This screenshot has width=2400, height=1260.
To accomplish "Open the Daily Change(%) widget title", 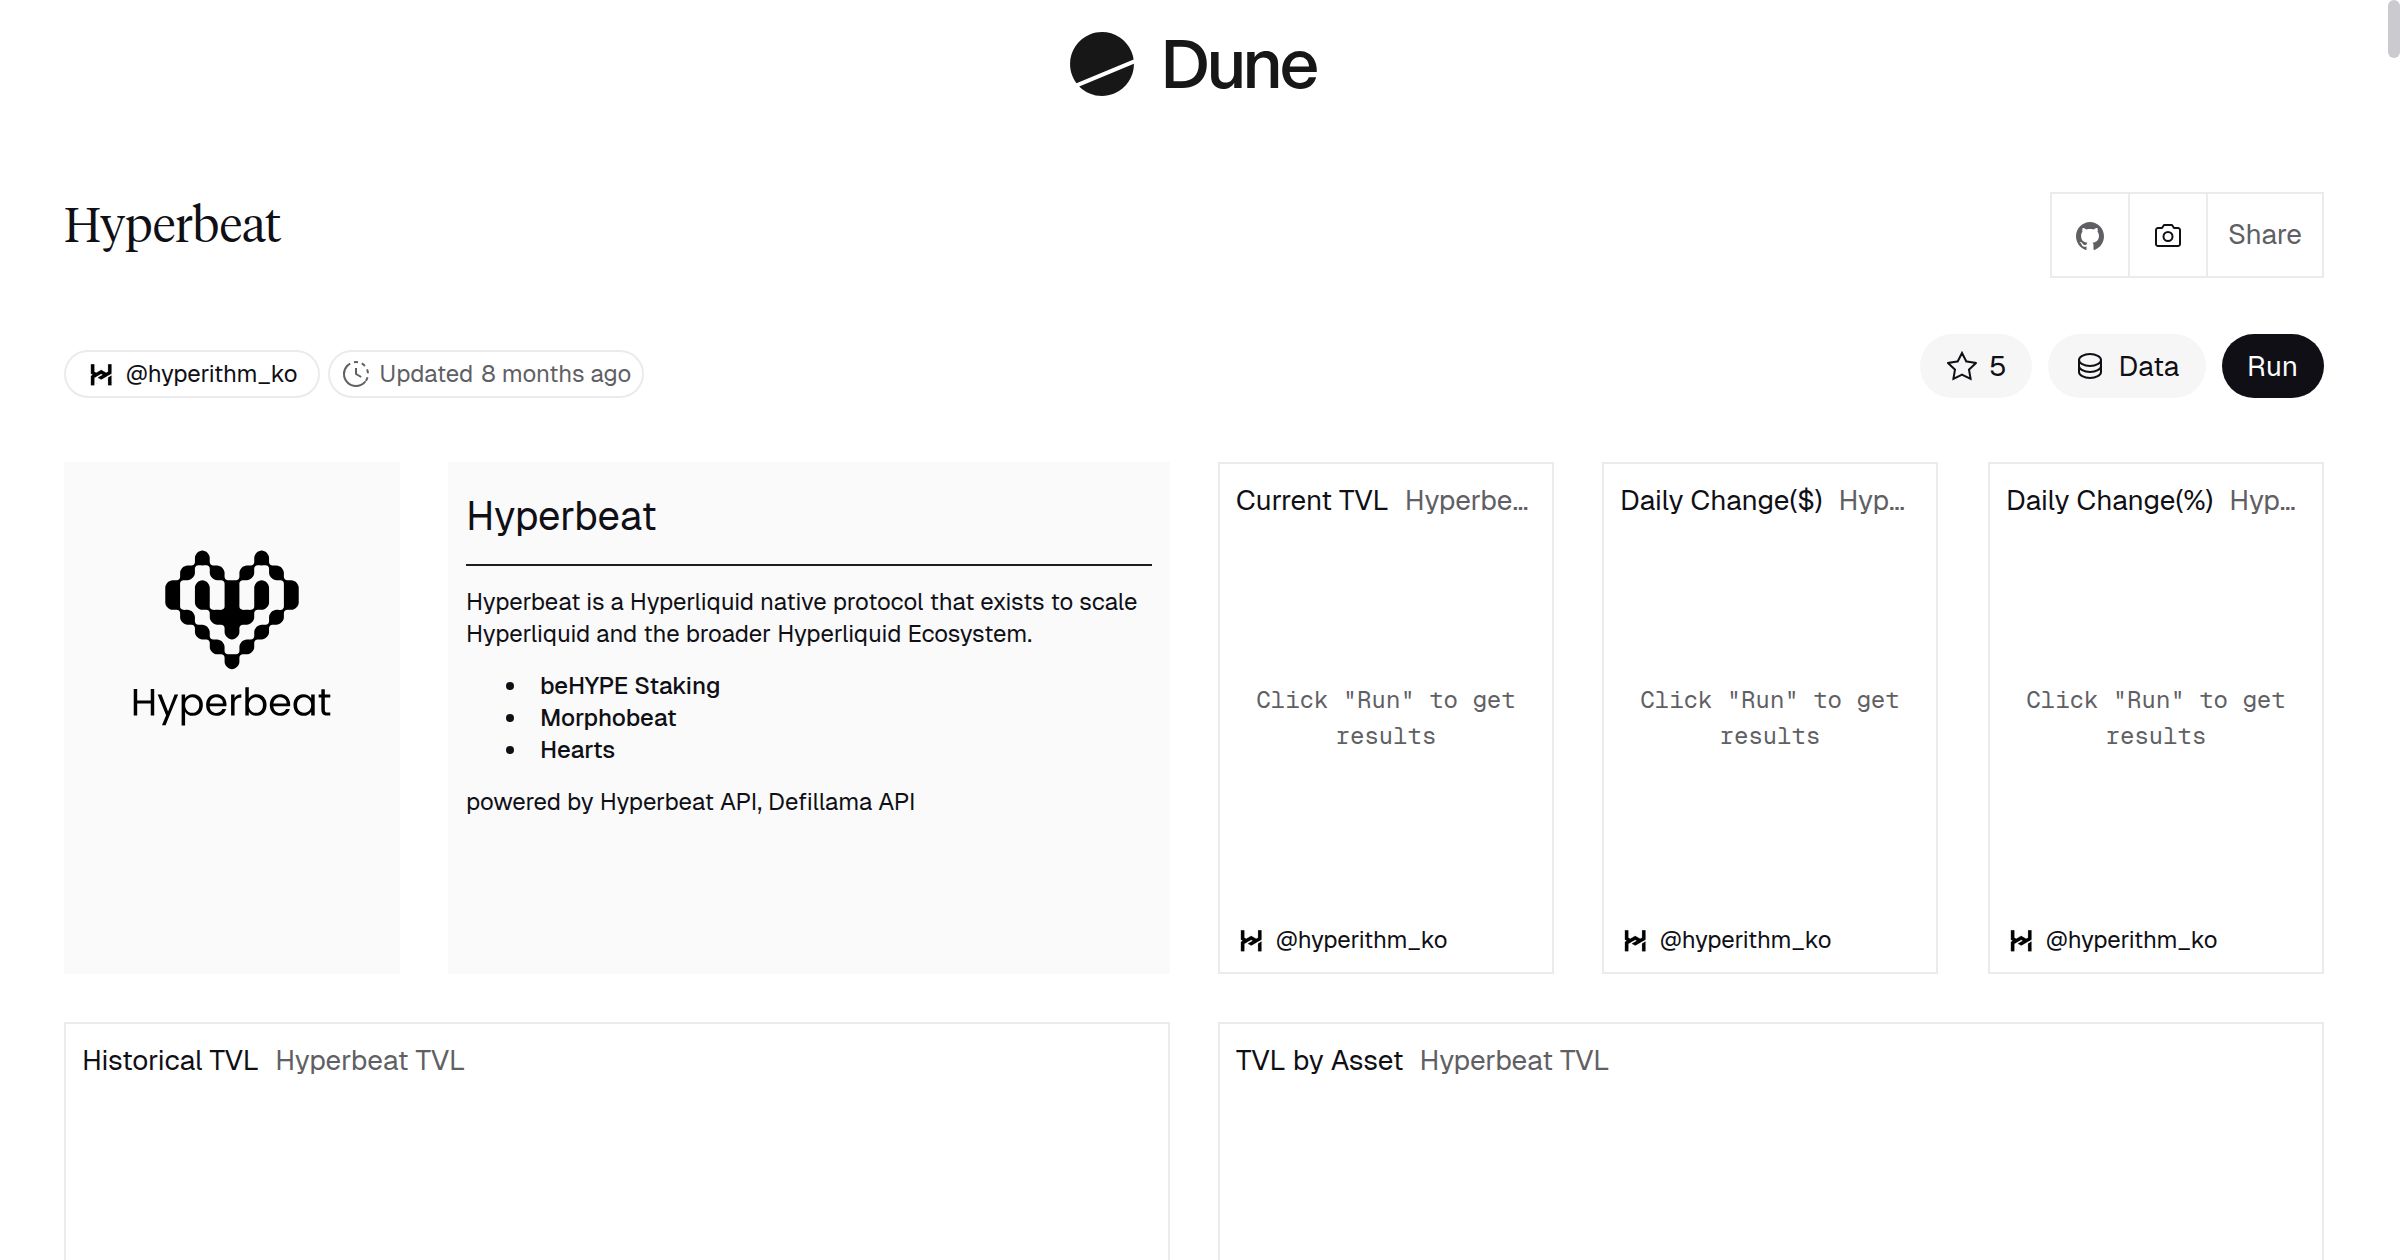I will (x=2108, y=500).
